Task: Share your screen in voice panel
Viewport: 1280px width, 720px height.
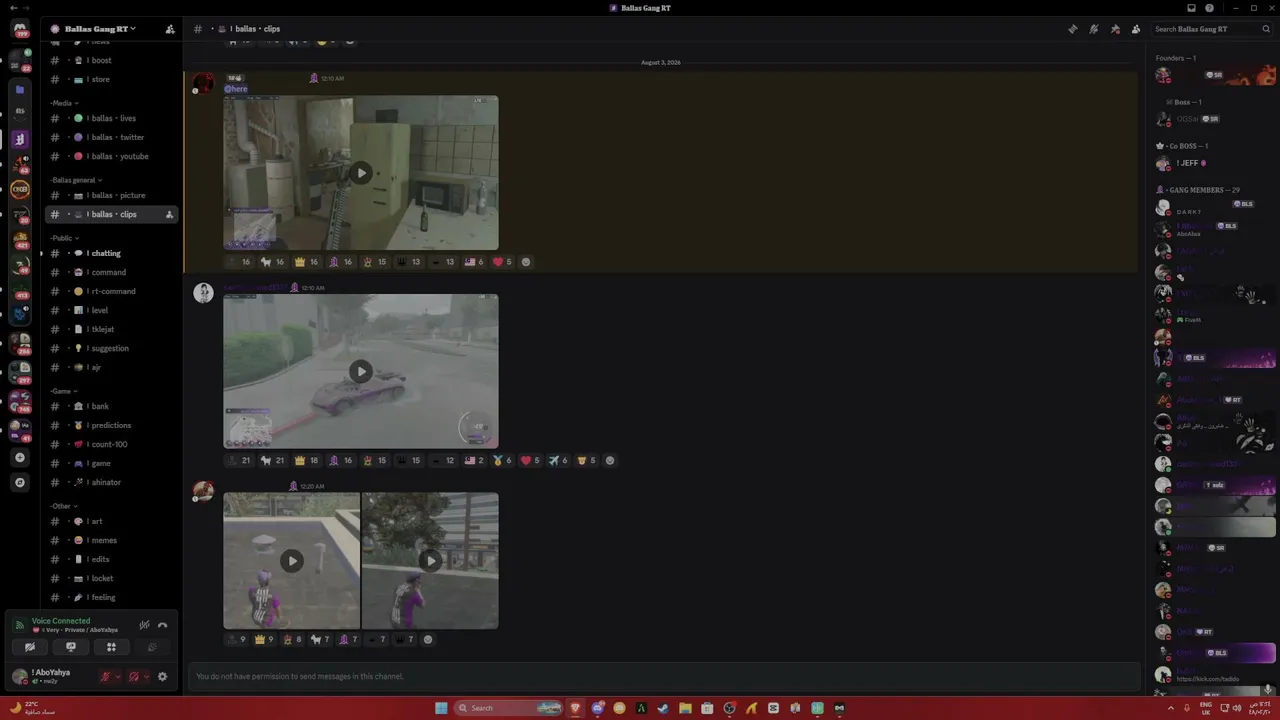Action: 70,647
